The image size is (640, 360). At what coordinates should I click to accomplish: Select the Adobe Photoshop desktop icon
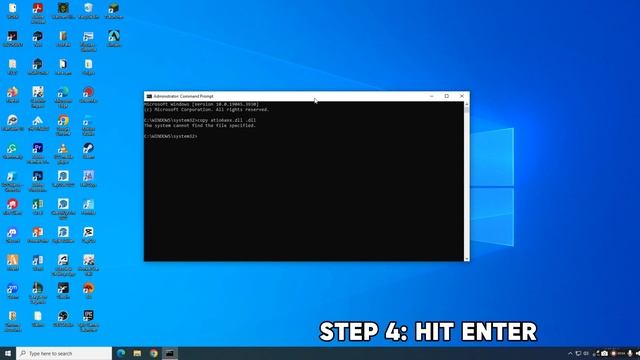point(38,181)
